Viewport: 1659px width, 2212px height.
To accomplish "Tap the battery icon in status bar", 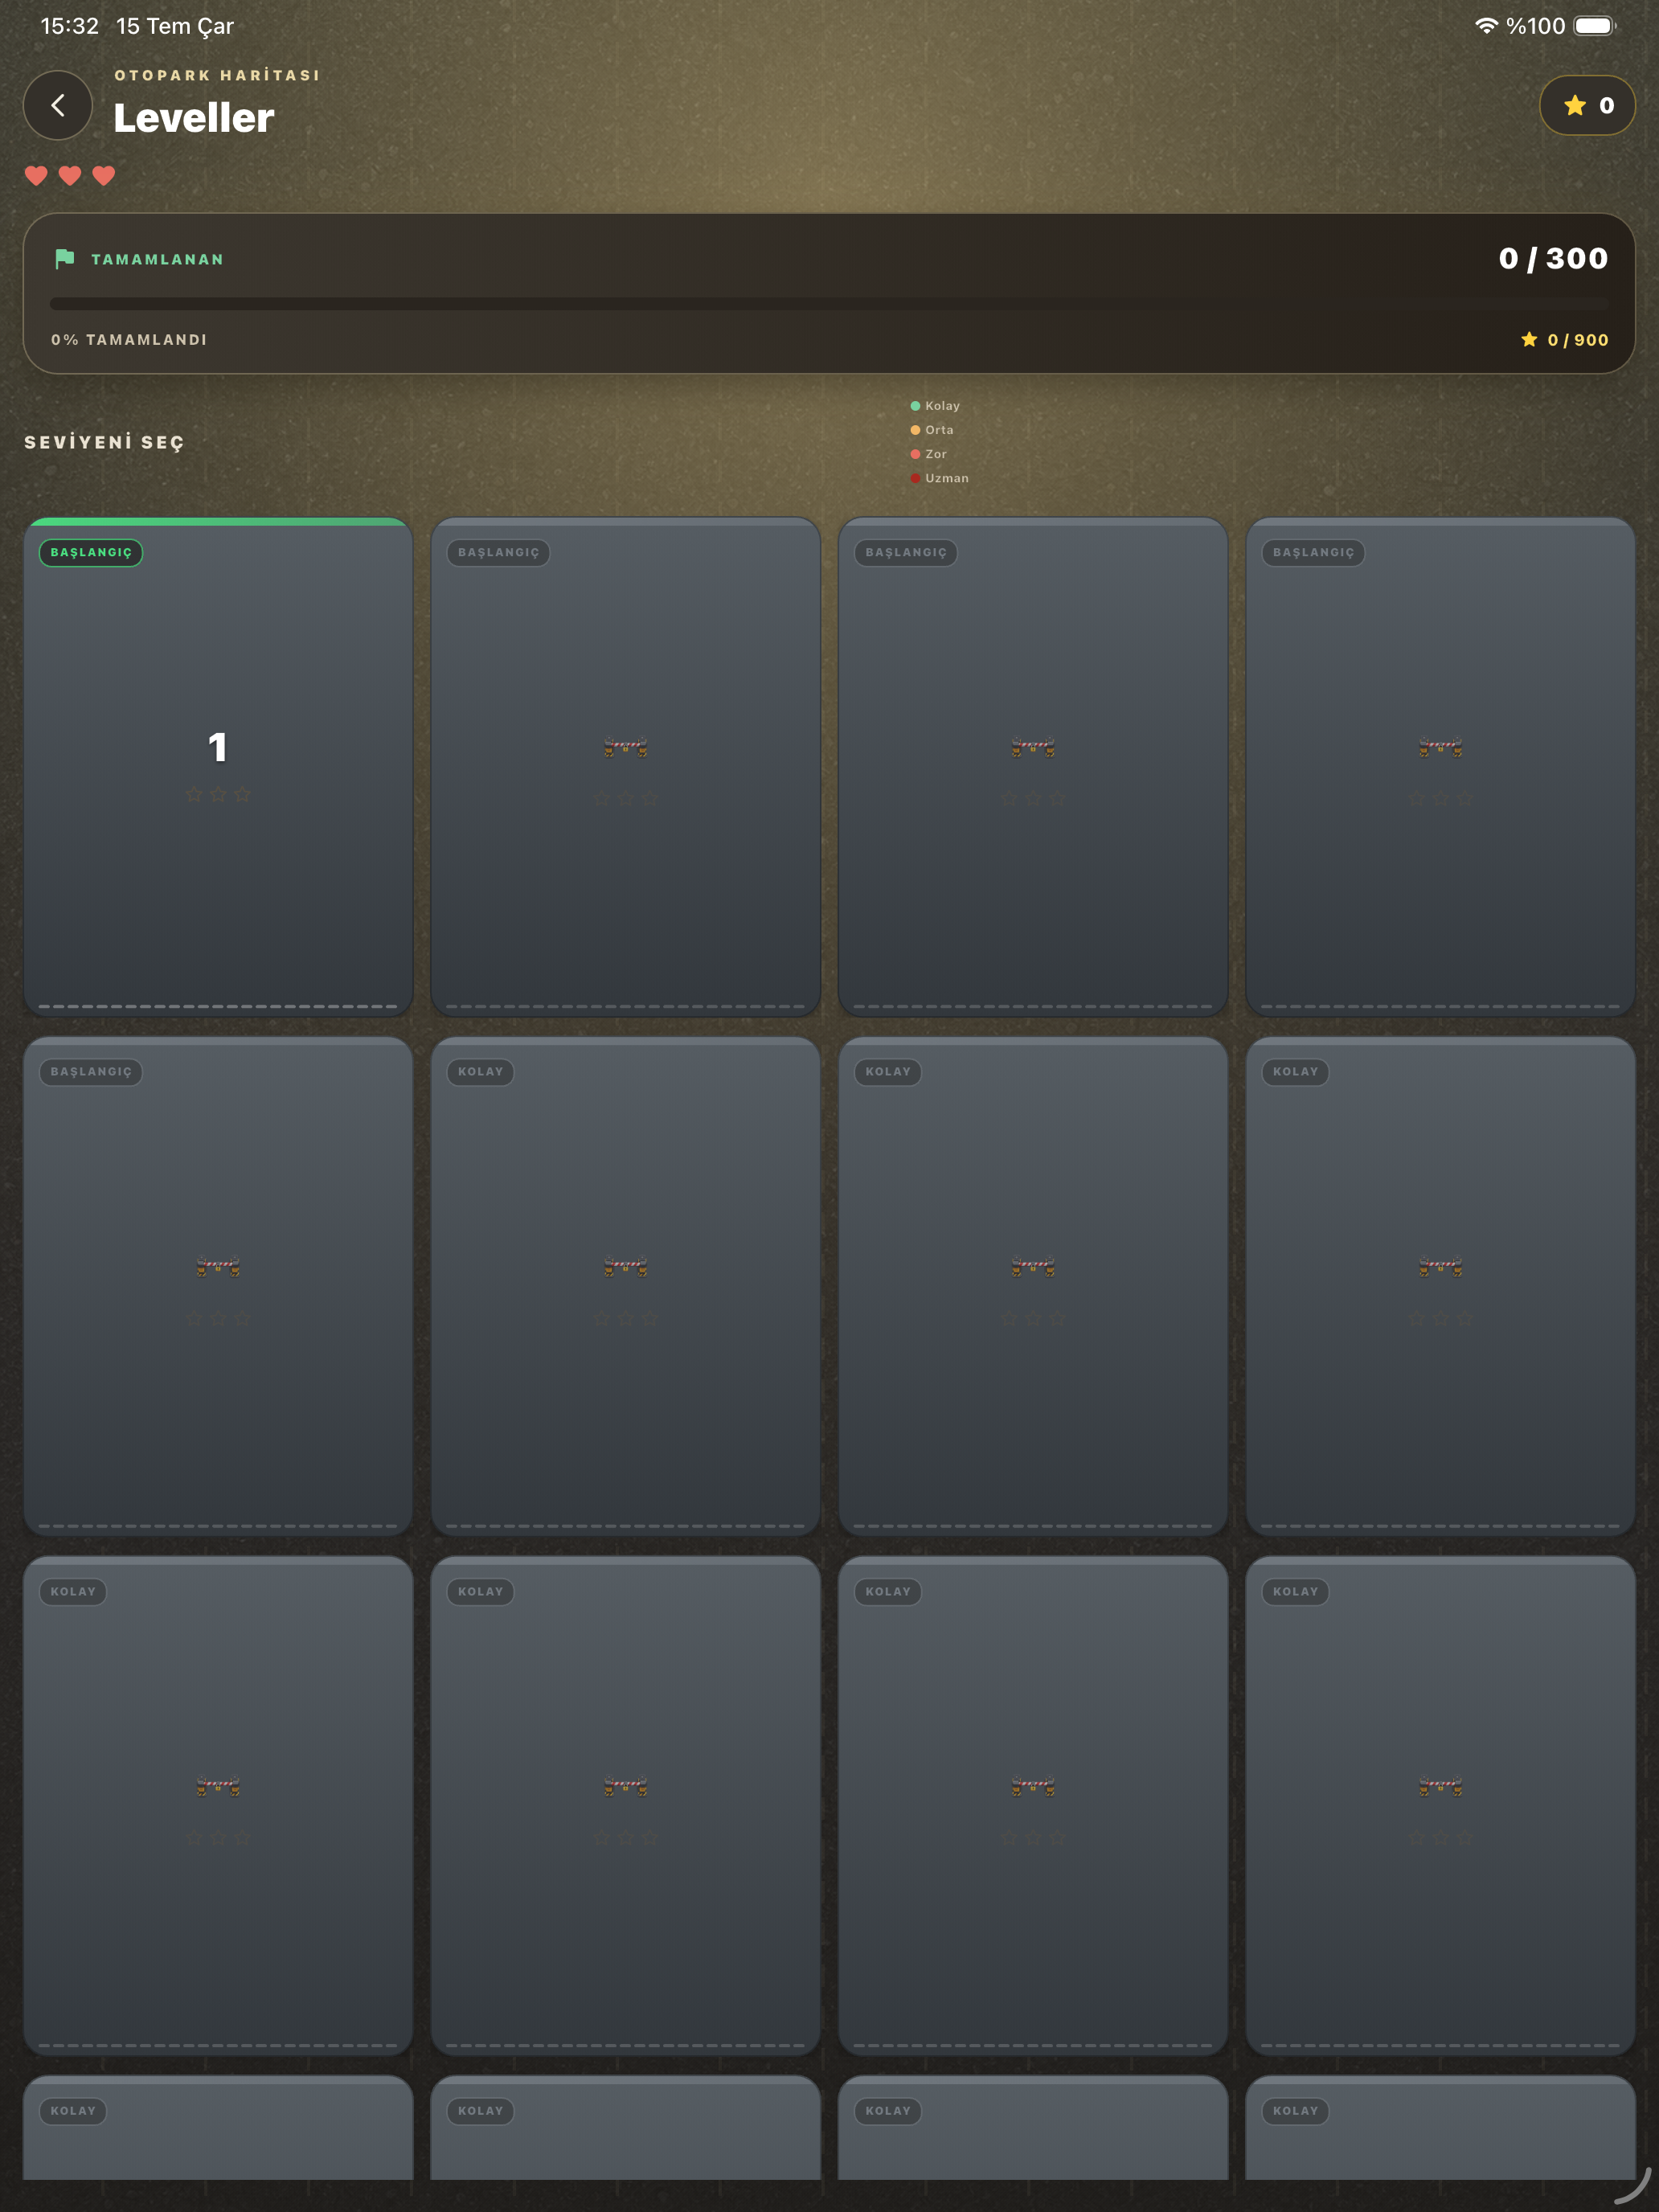I will tap(1595, 26).
